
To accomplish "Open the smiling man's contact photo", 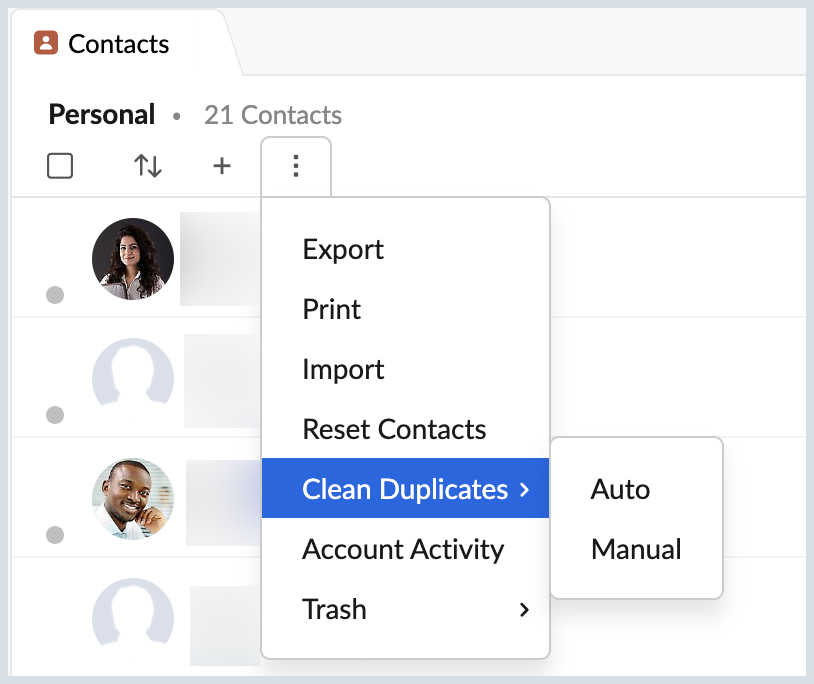I will click(x=133, y=499).
